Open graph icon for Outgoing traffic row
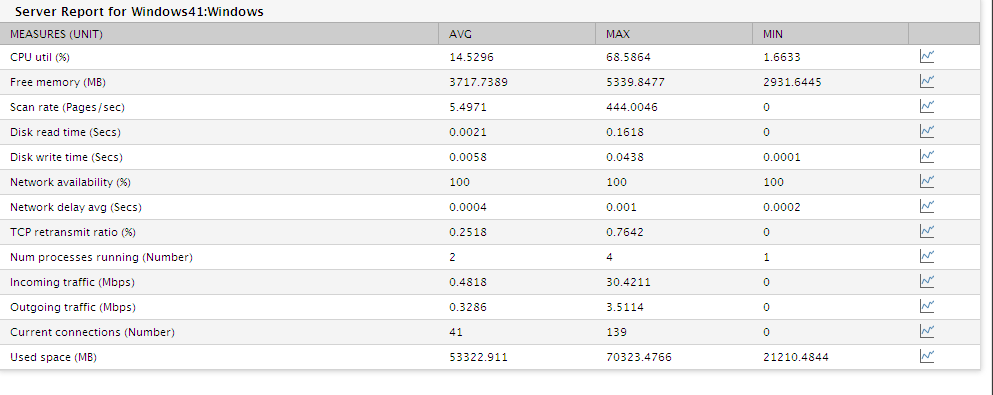993x395 pixels. (x=927, y=307)
